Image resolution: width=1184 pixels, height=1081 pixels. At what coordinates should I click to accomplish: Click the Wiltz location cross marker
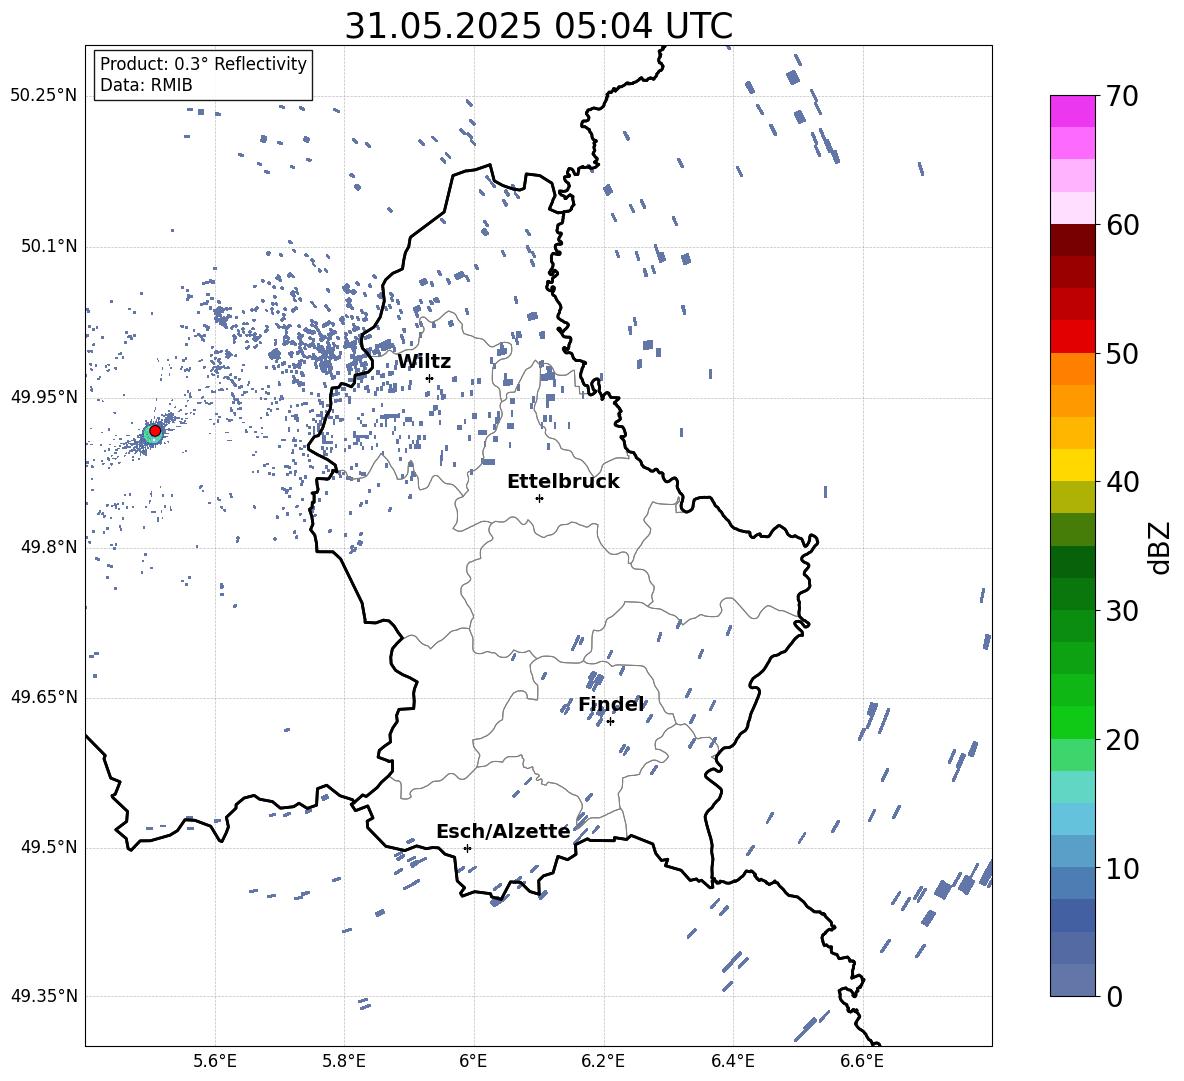(430, 378)
